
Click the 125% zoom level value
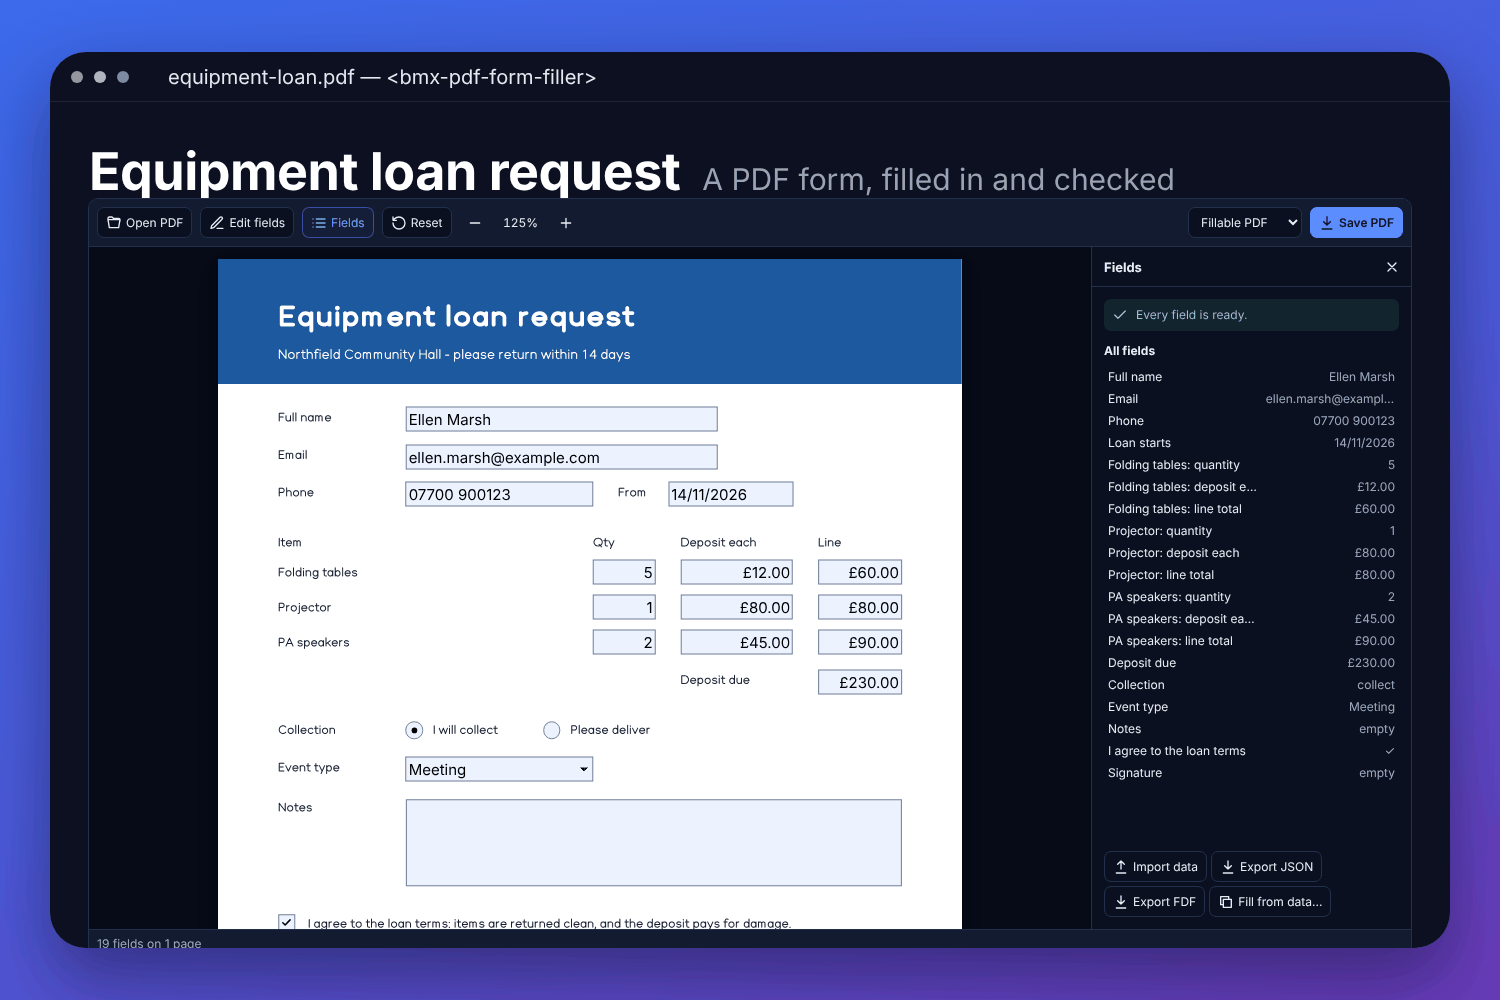520,223
